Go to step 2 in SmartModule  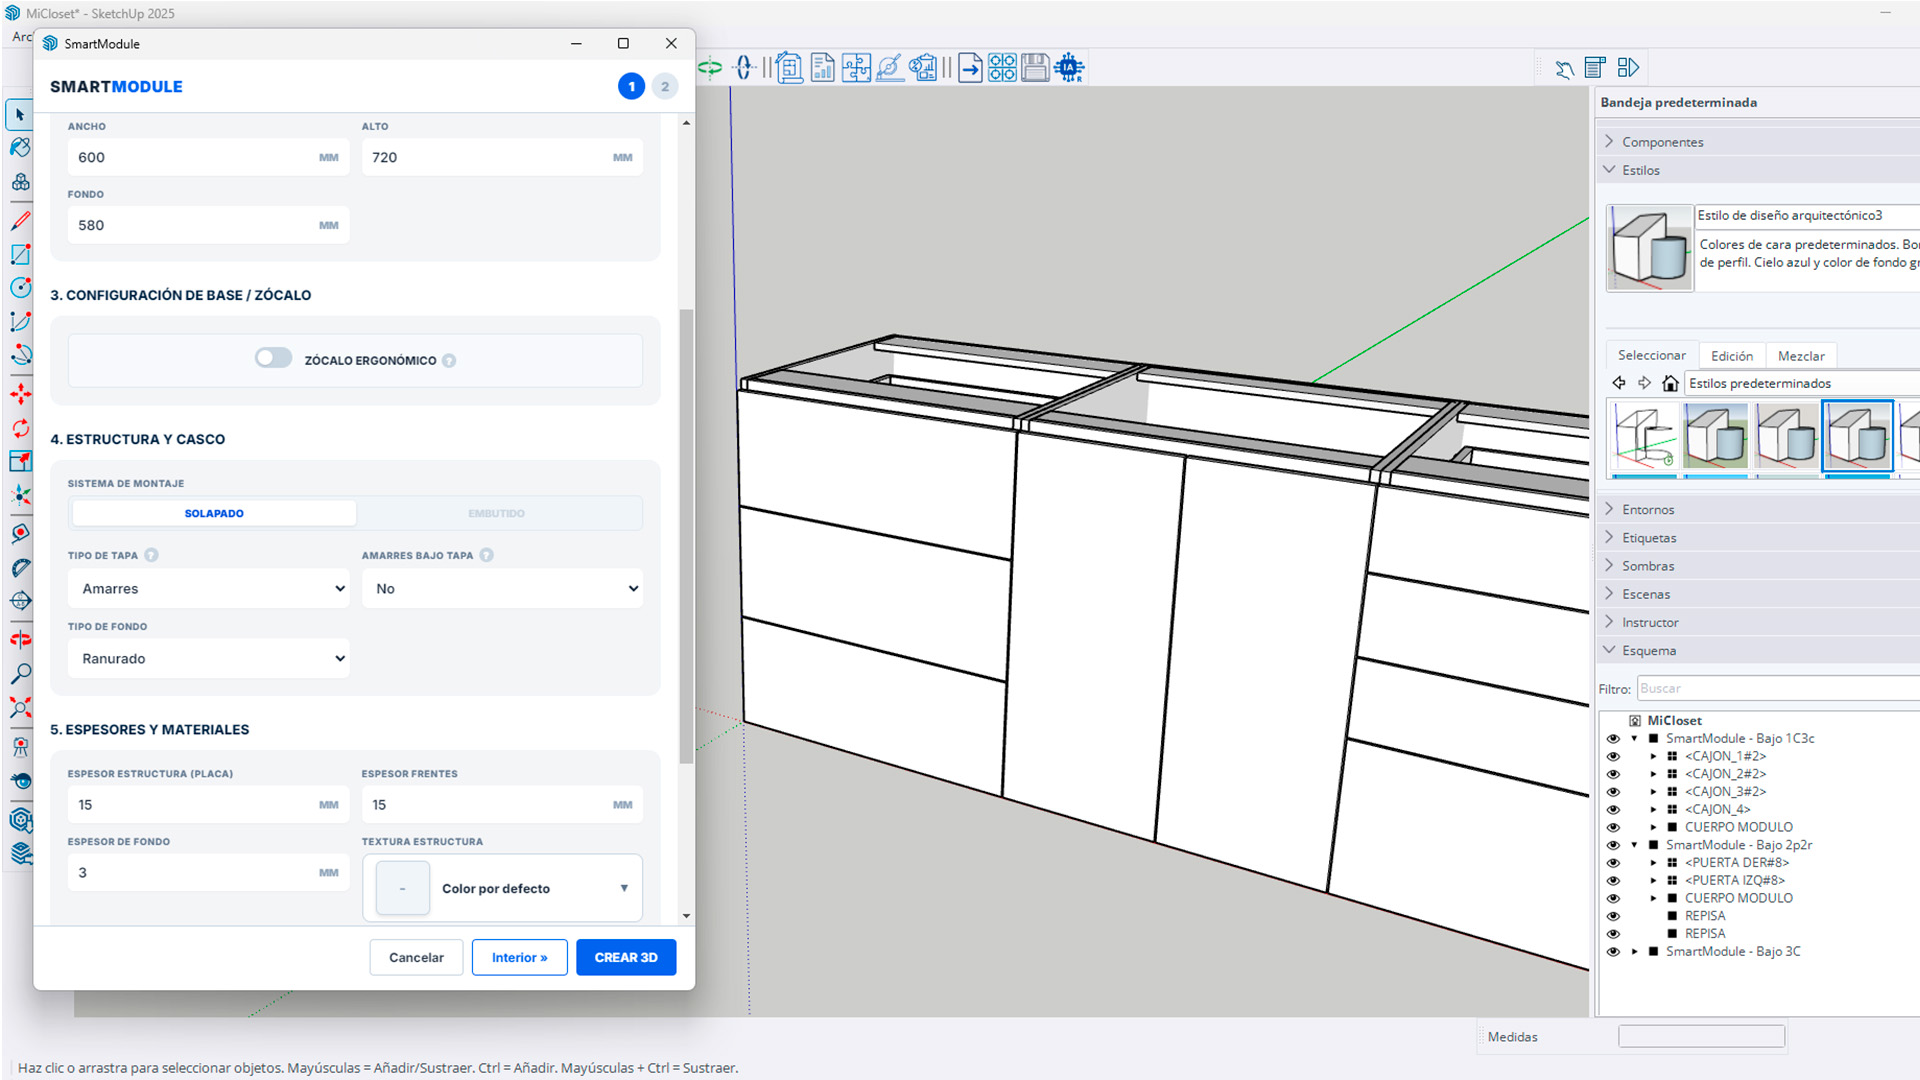tap(665, 86)
